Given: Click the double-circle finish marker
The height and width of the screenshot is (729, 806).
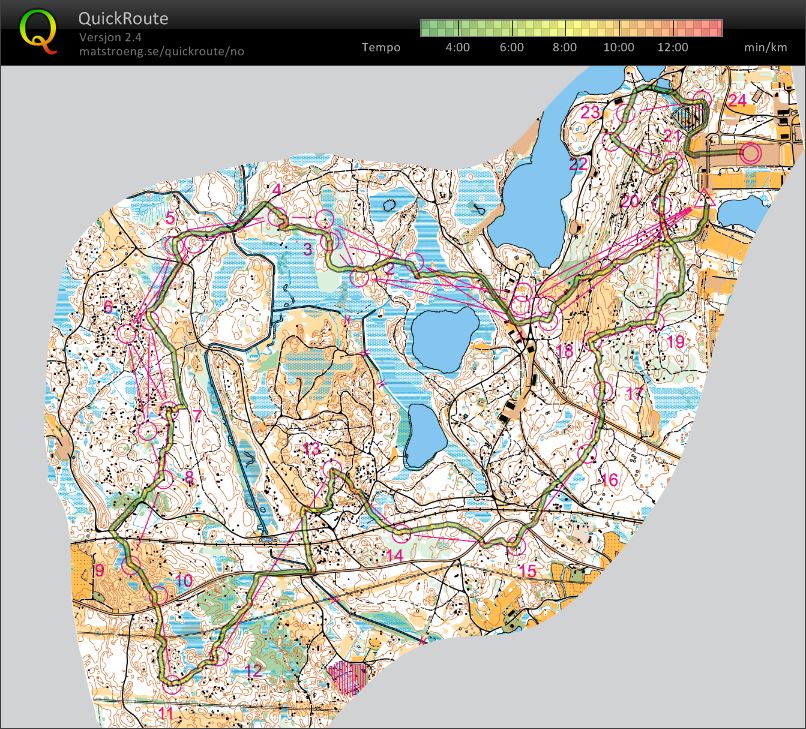Looking at the screenshot, I should pyautogui.click(x=749, y=153).
